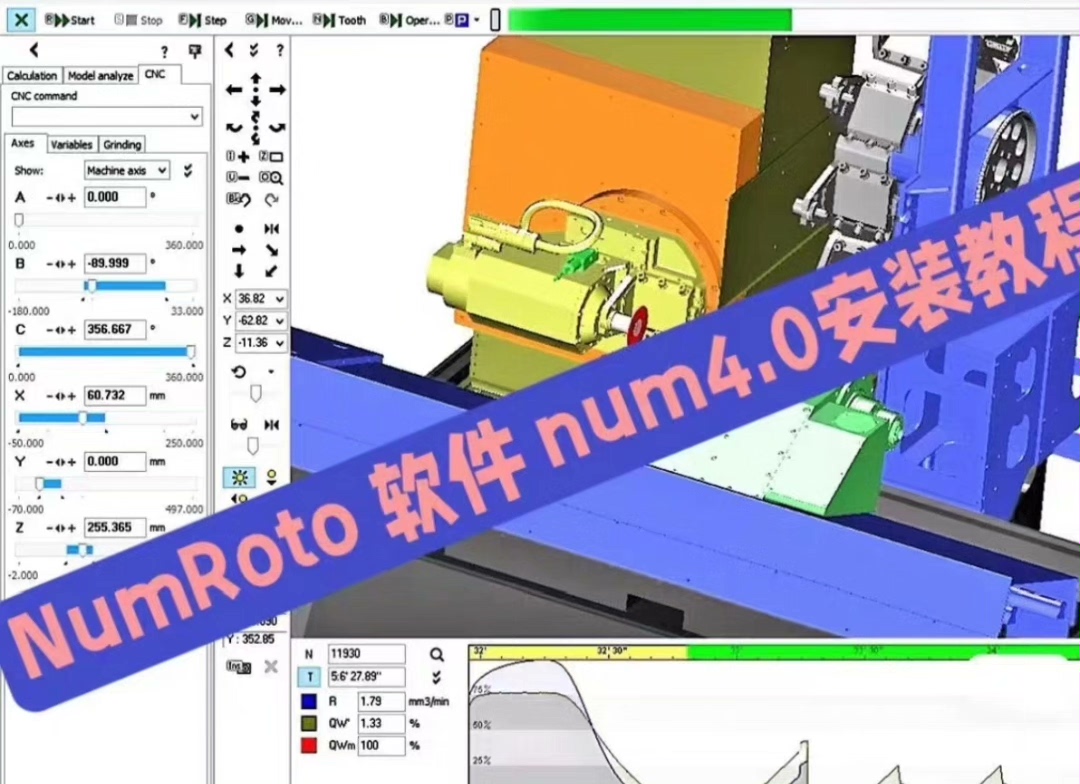Image resolution: width=1080 pixels, height=784 pixels.
Task: Click the B axis value field -89.999
Action: pyautogui.click(x=115, y=263)
